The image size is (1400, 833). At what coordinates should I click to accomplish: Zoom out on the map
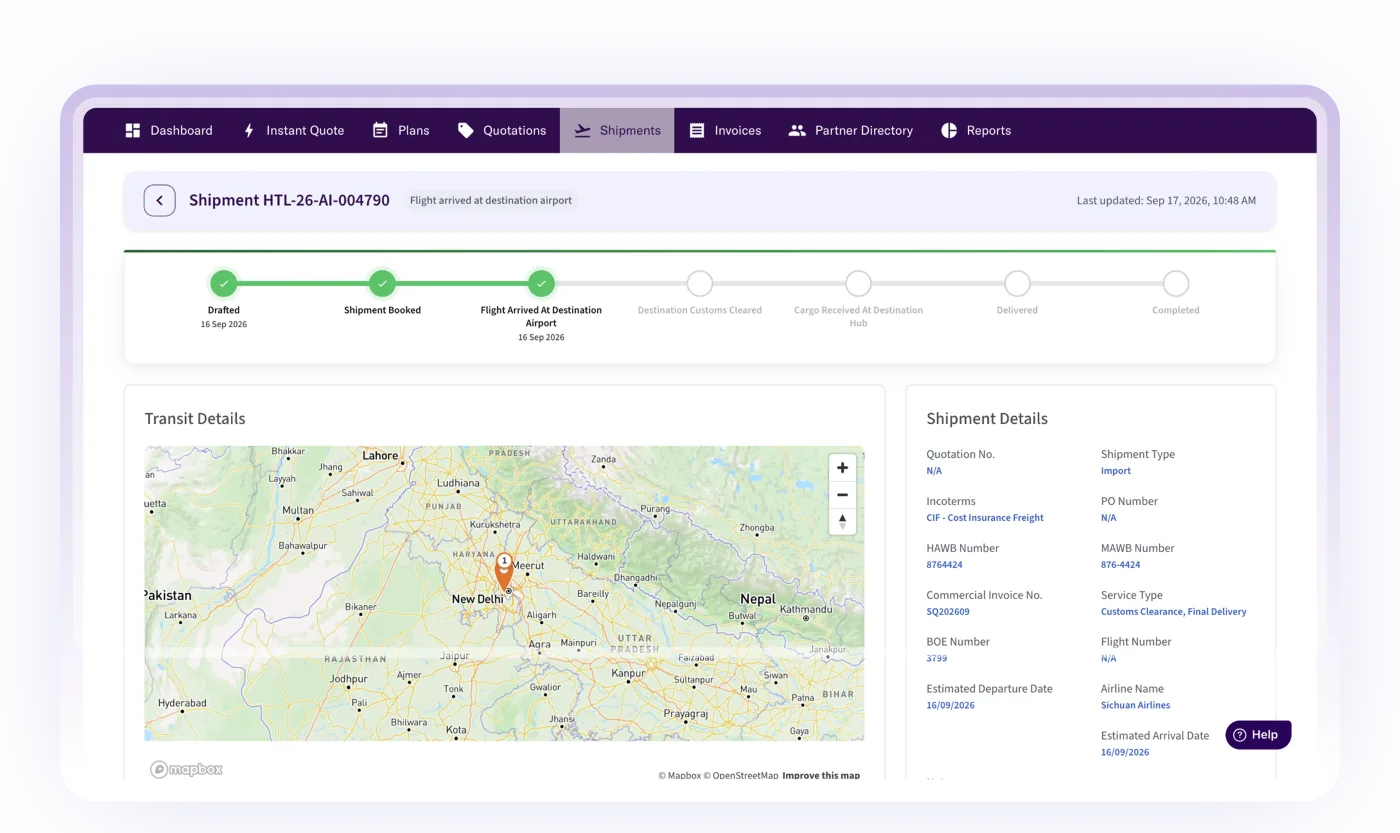842,495
